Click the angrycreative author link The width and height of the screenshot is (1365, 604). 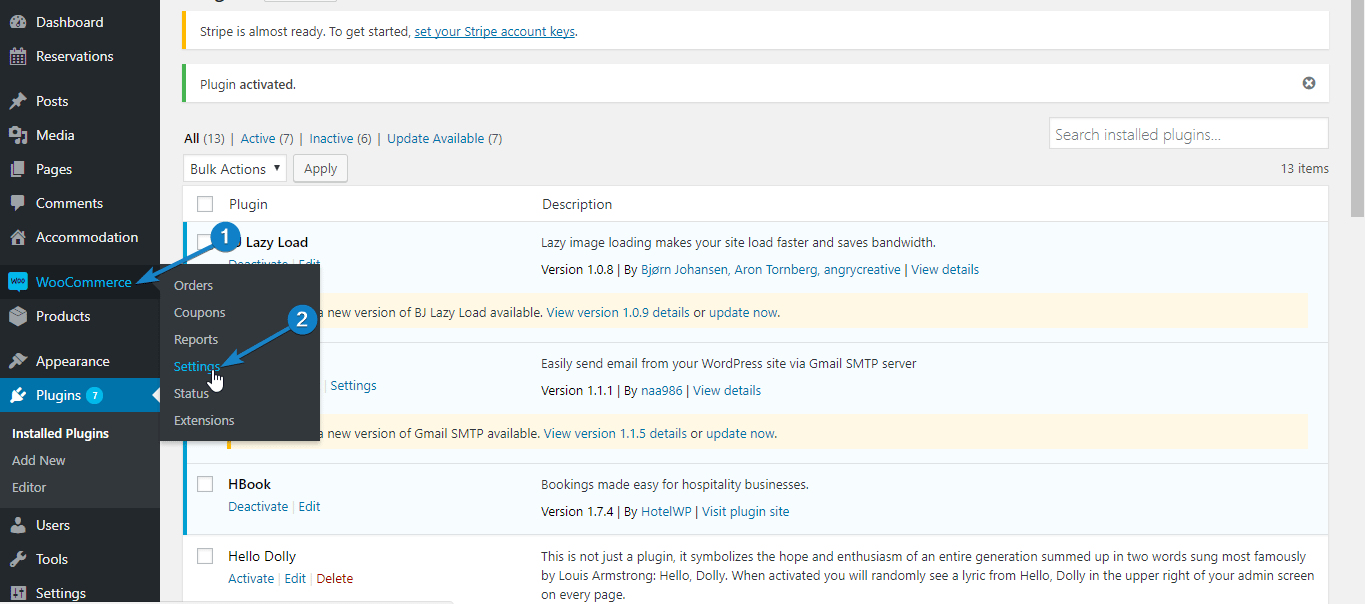(862, 269)
